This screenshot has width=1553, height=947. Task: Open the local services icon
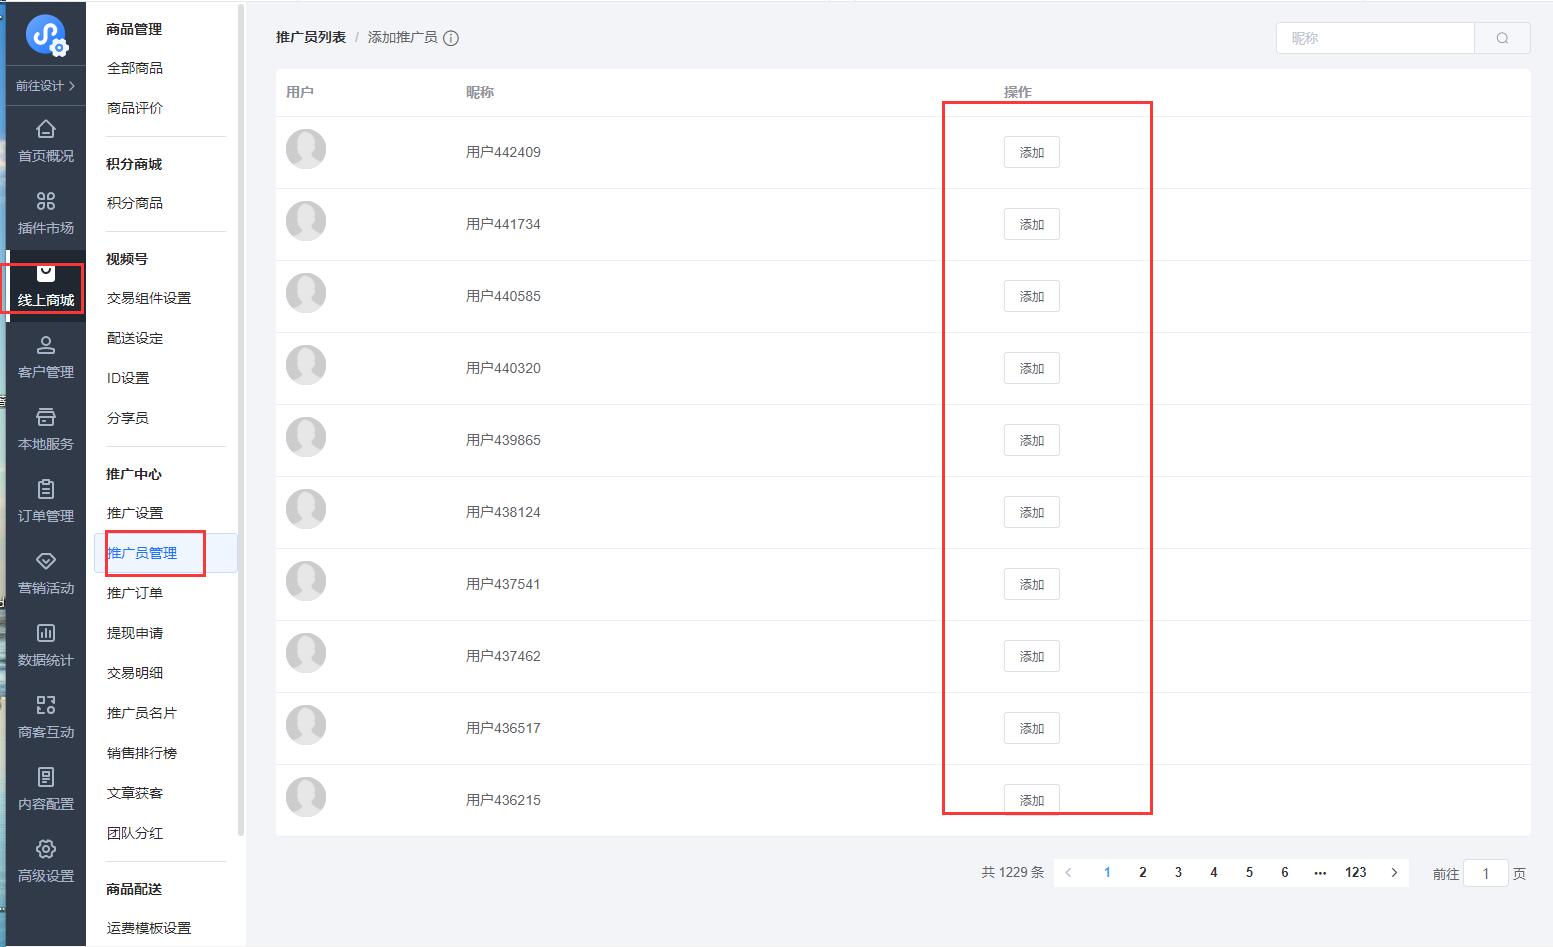[x=46, y=418]
